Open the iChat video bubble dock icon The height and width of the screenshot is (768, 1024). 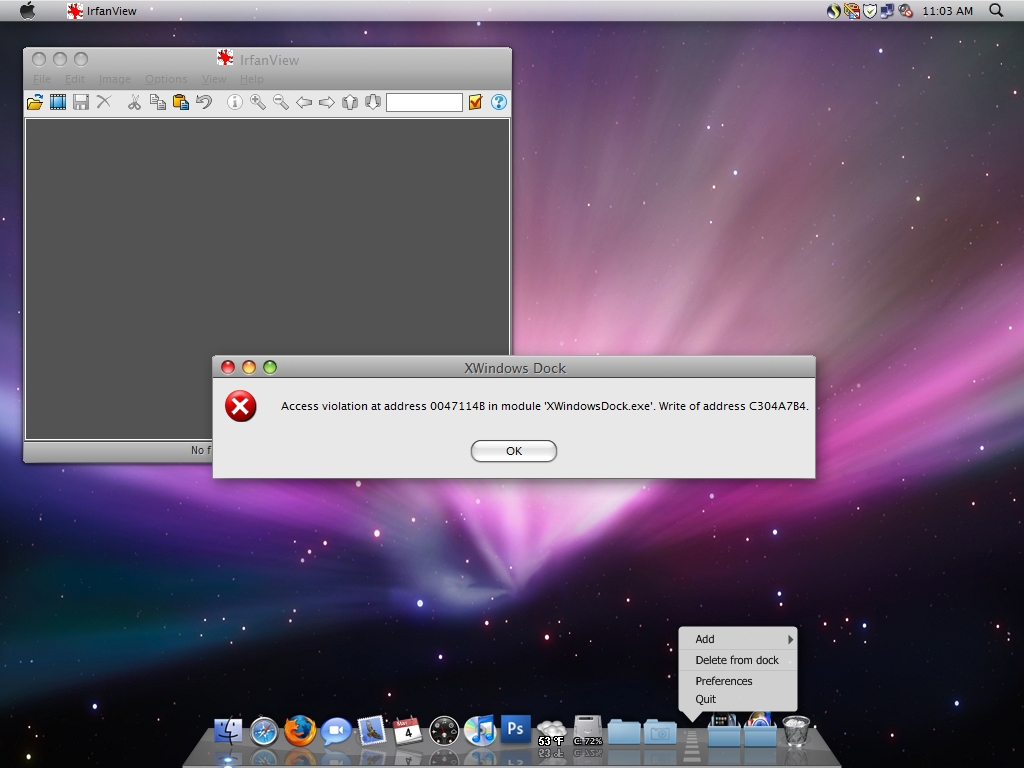click(x=336, y=731)
